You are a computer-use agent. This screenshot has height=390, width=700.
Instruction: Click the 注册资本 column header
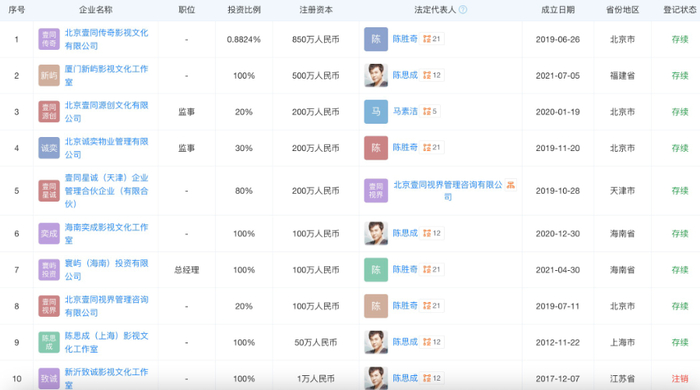316,9
